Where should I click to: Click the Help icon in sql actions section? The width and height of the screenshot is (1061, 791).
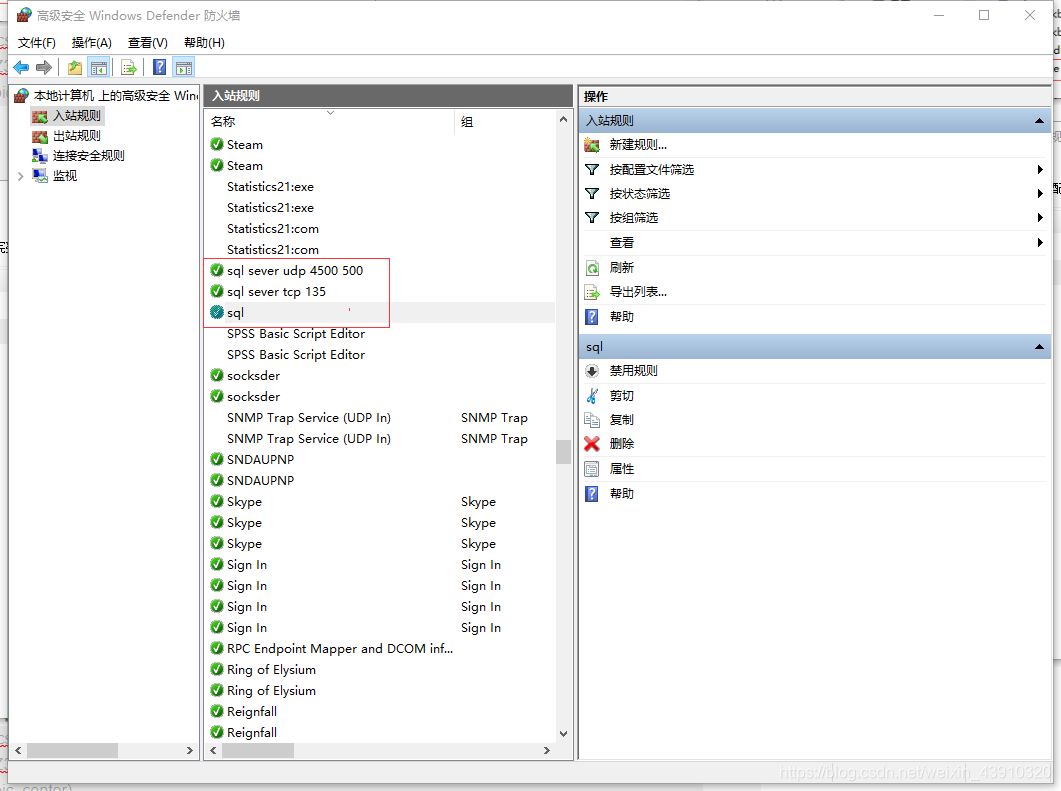tap(592, 494)
